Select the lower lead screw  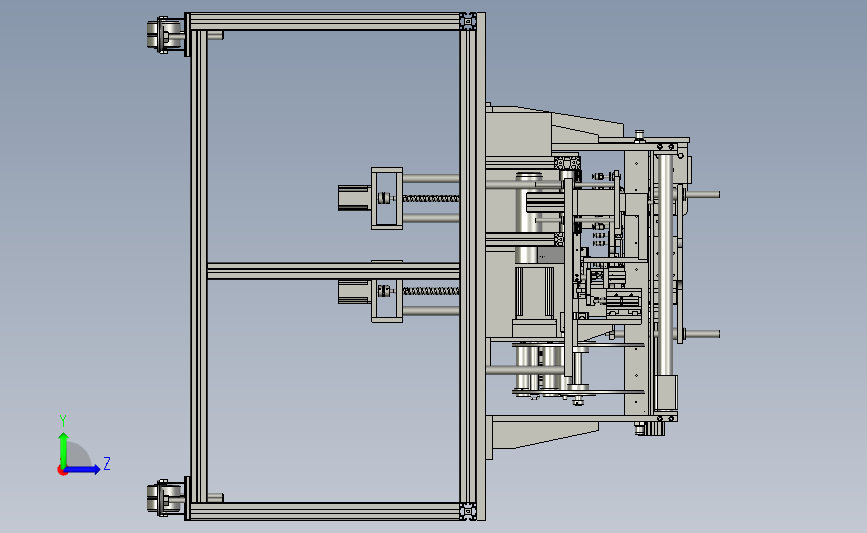(431, 290)
